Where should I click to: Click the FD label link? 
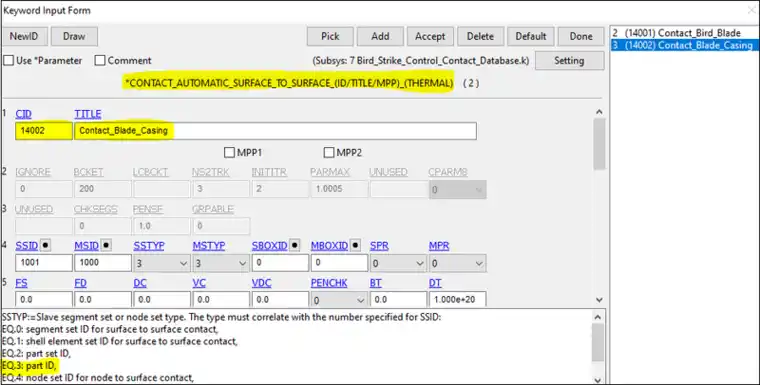coord(80,283)
